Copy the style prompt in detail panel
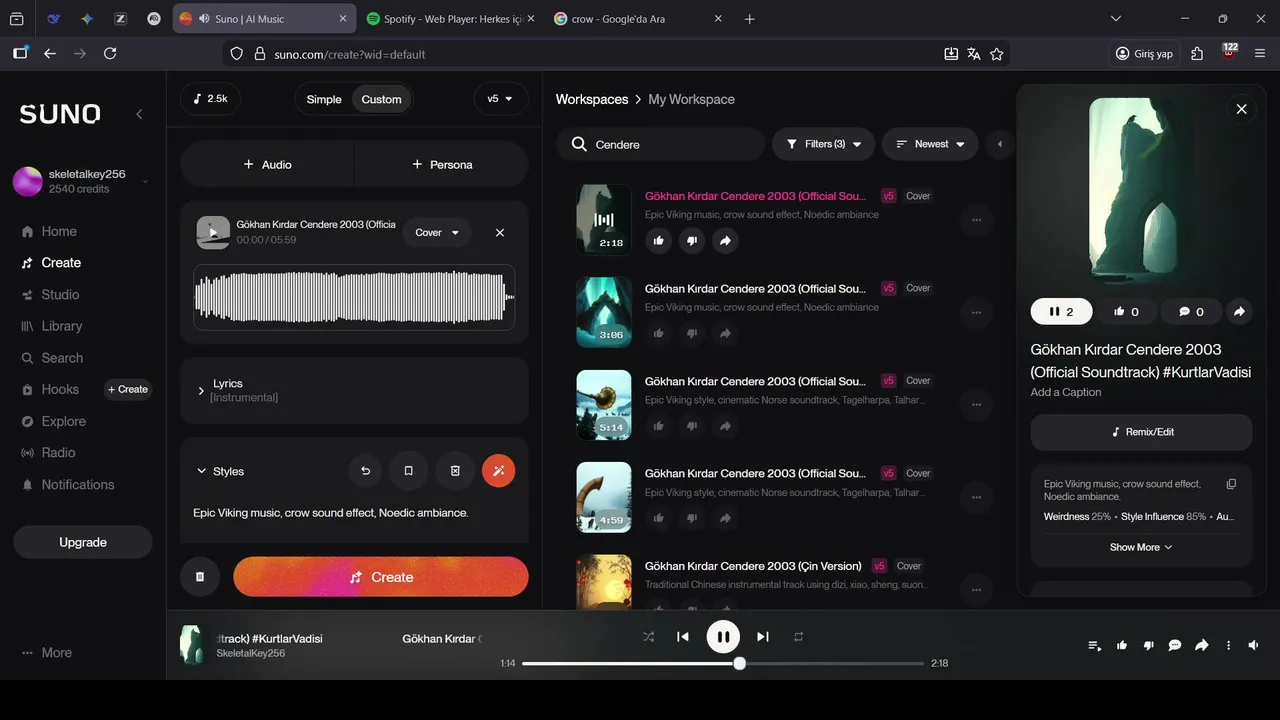Image resolution: width=1280 pixels, height=720 pixels. coord(1231,484)
